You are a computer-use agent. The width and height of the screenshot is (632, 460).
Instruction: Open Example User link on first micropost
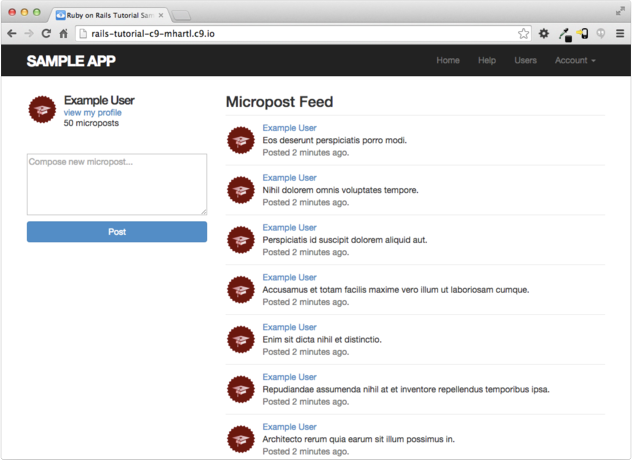[289, 128]
